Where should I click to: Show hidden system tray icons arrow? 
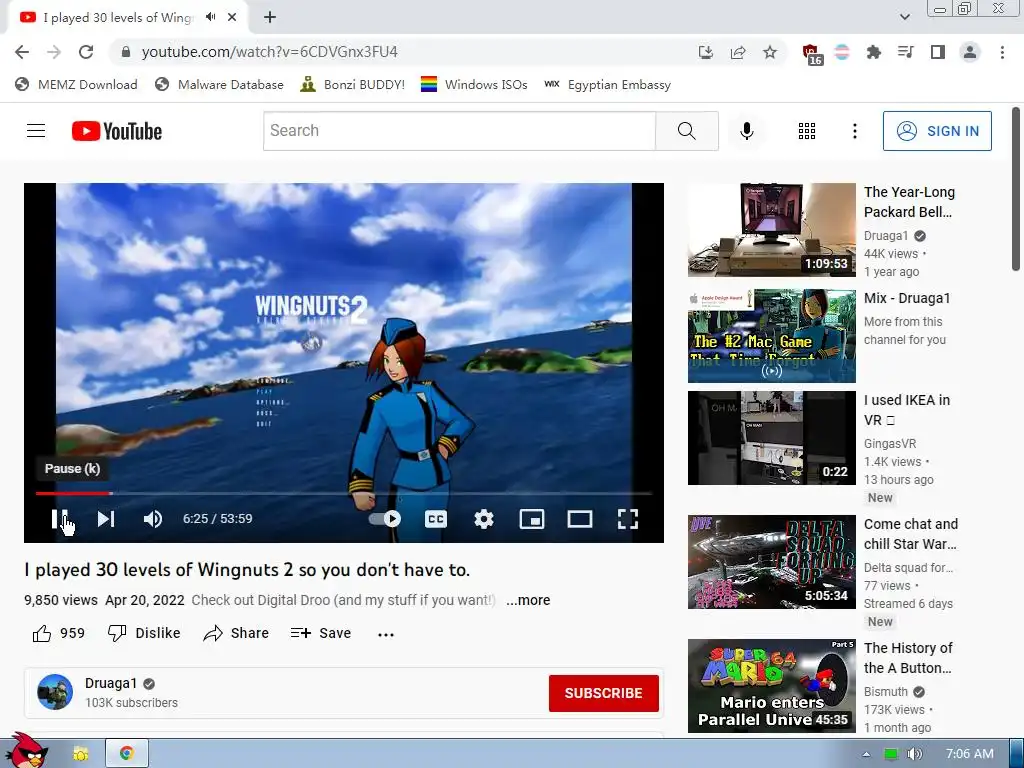point(866,754)
